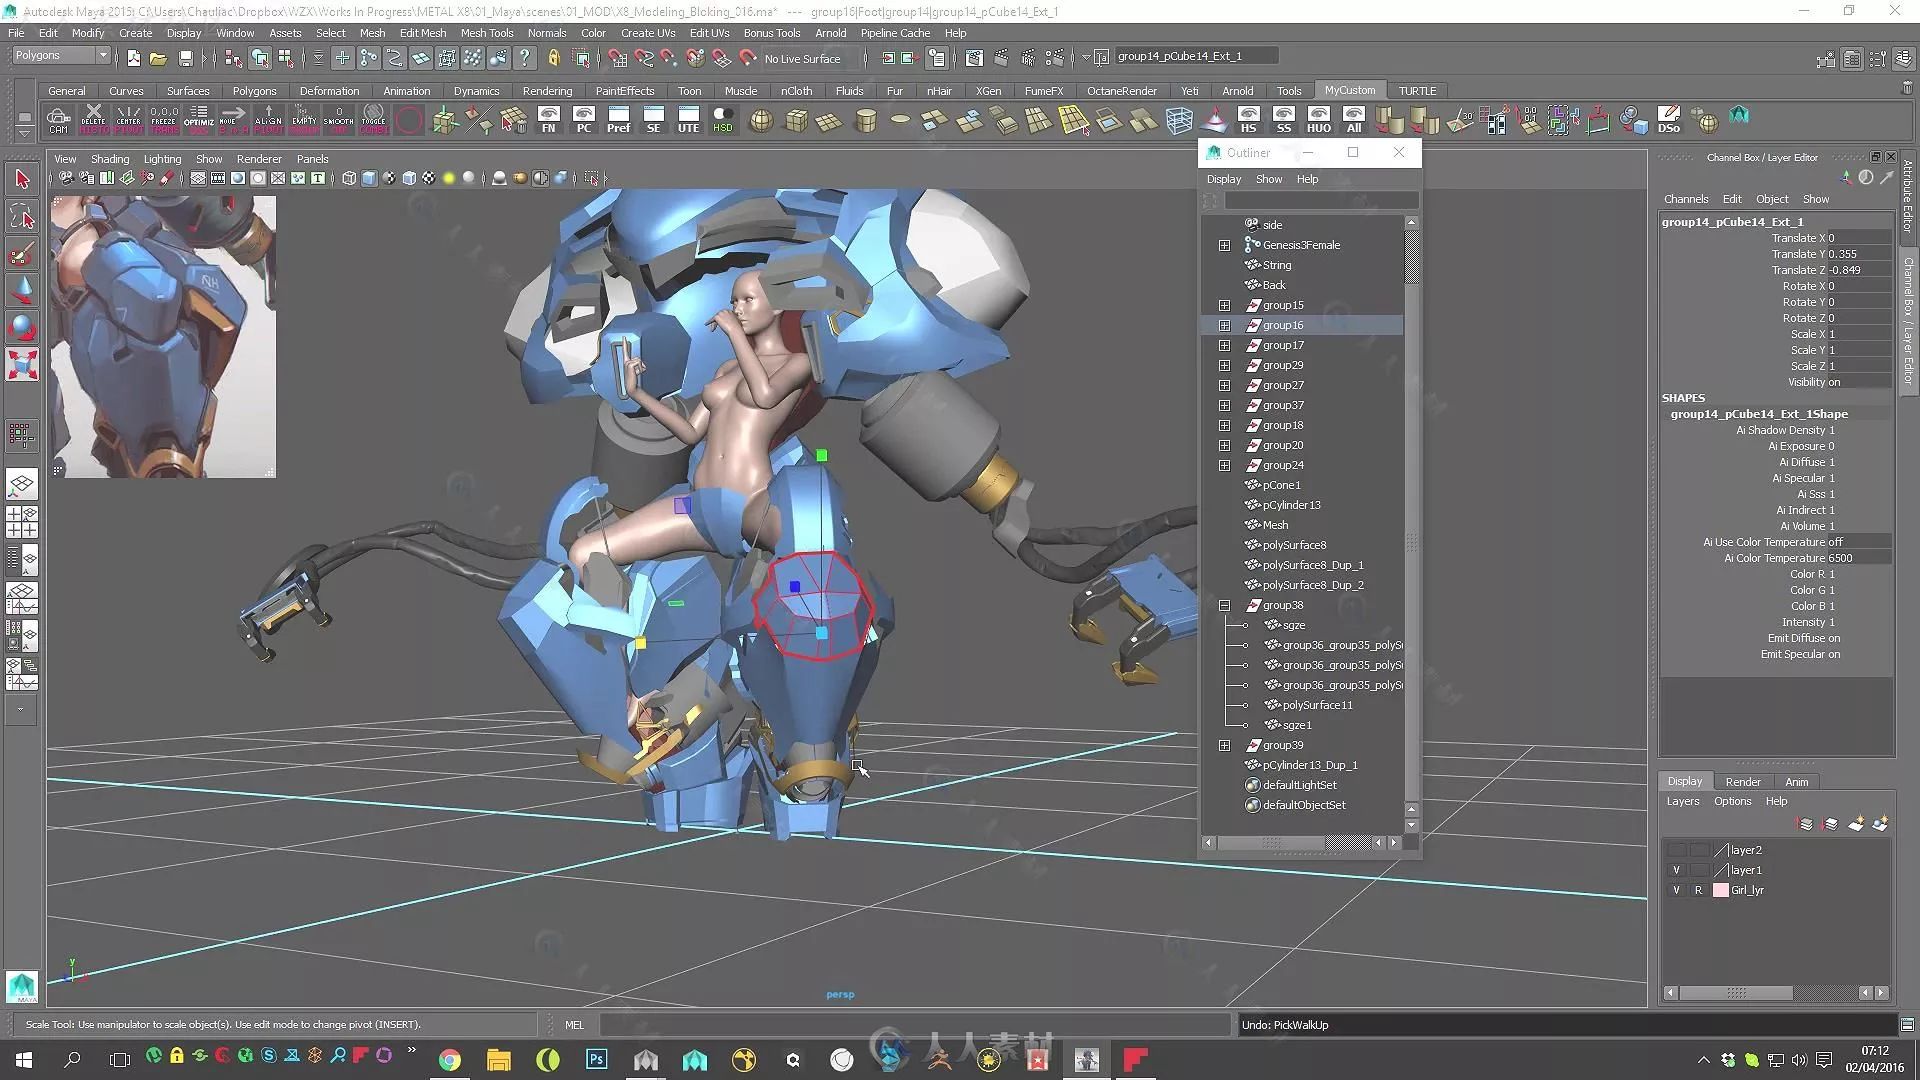The width and height of the screenshot is (1920, 1080).
Task: Click the MEL command line field
Action: point(914,1025)
